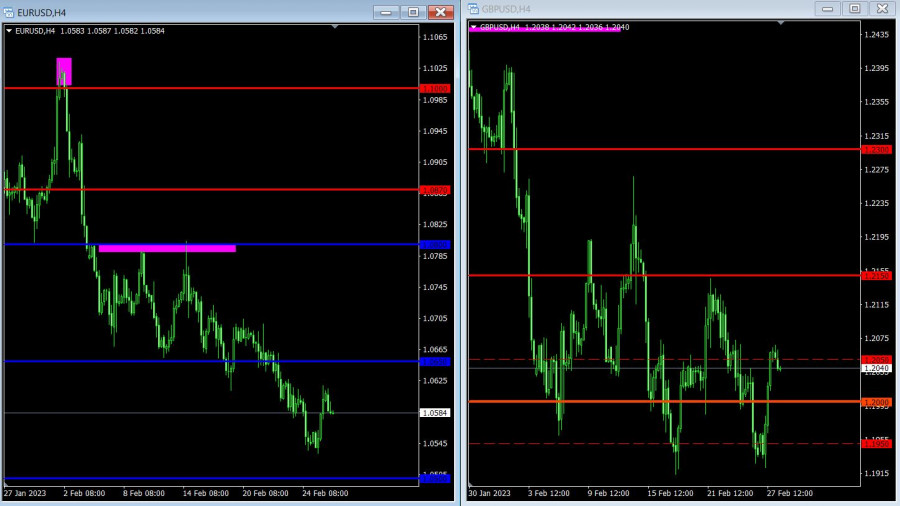Click the EURUSD chart shift triangle marker

coord(334,27)
